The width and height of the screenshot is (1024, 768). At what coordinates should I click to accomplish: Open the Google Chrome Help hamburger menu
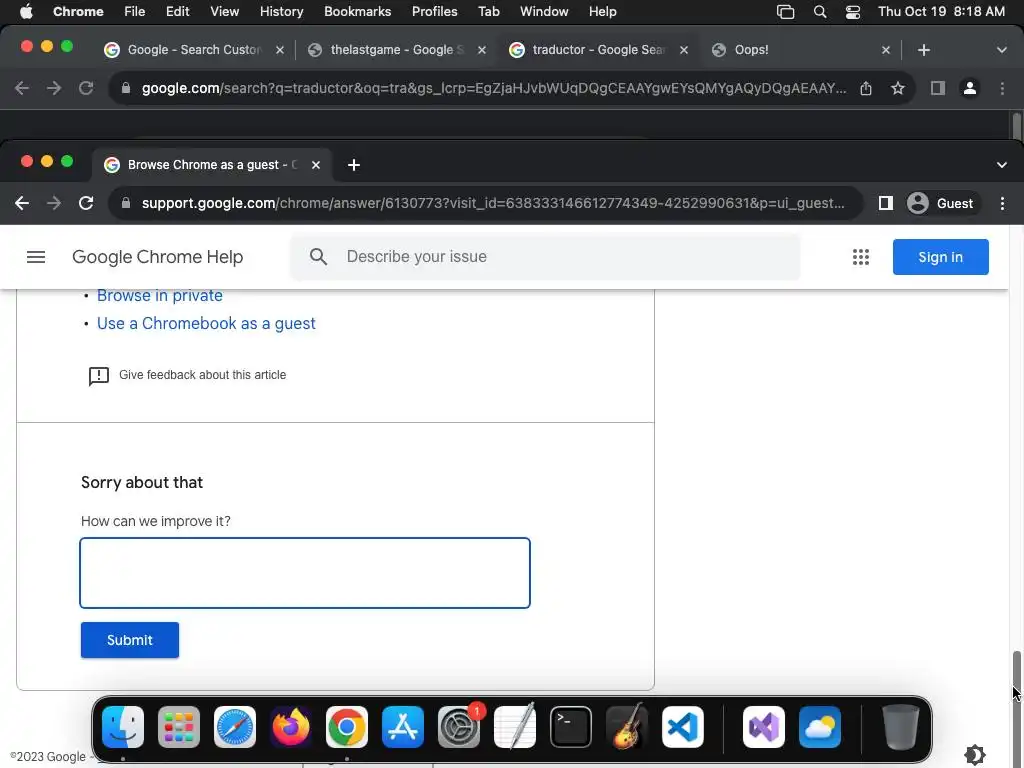[x=36, y=257]
